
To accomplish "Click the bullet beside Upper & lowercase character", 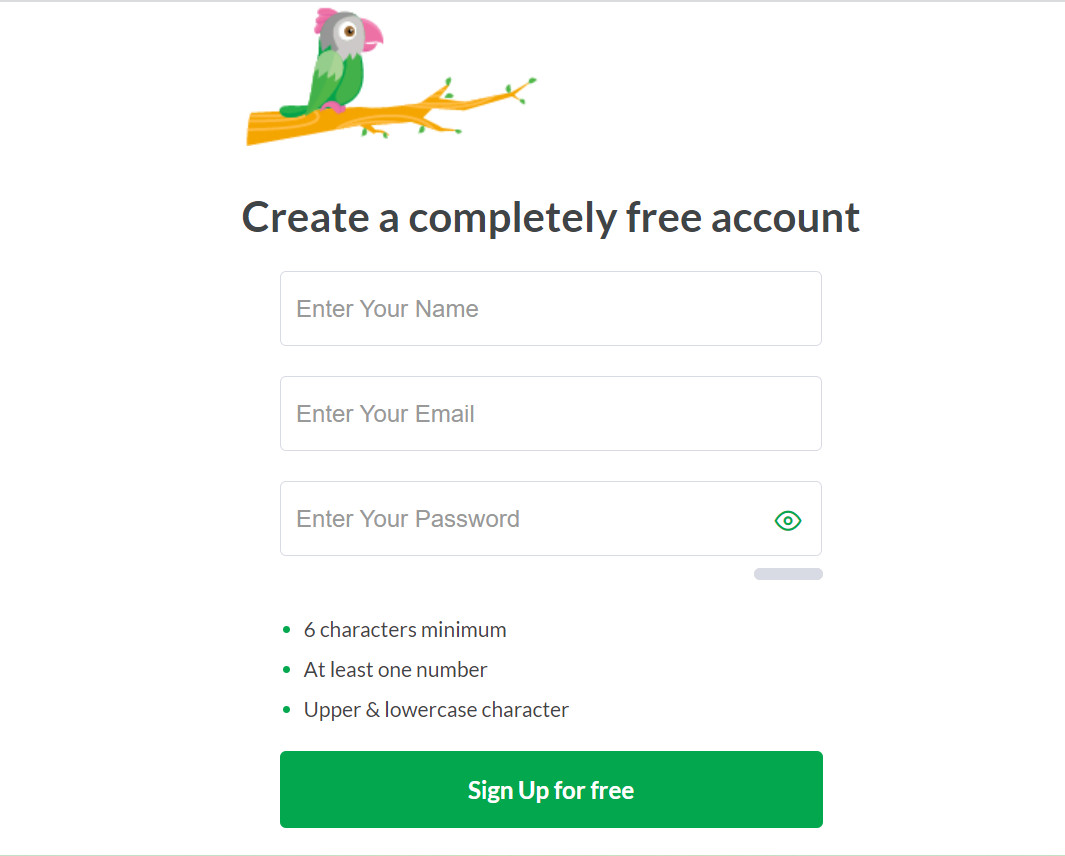I will [x=287, y=710].
